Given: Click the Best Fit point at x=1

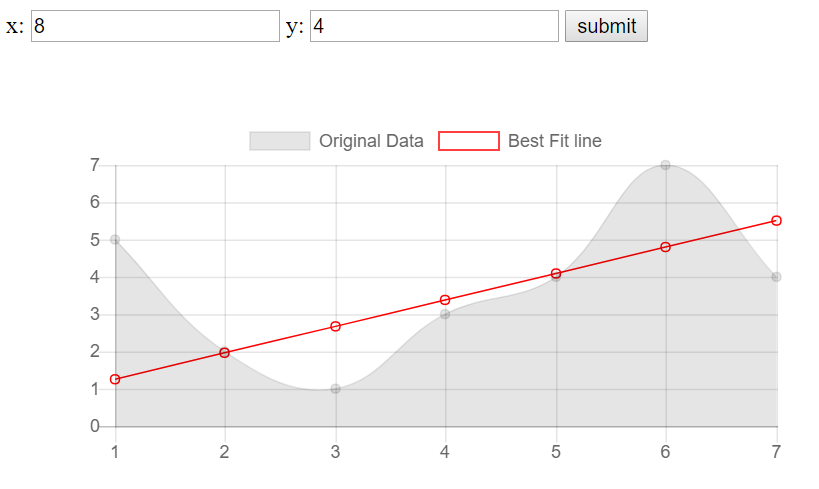Looking at the screenshot, I should (115, 379).
